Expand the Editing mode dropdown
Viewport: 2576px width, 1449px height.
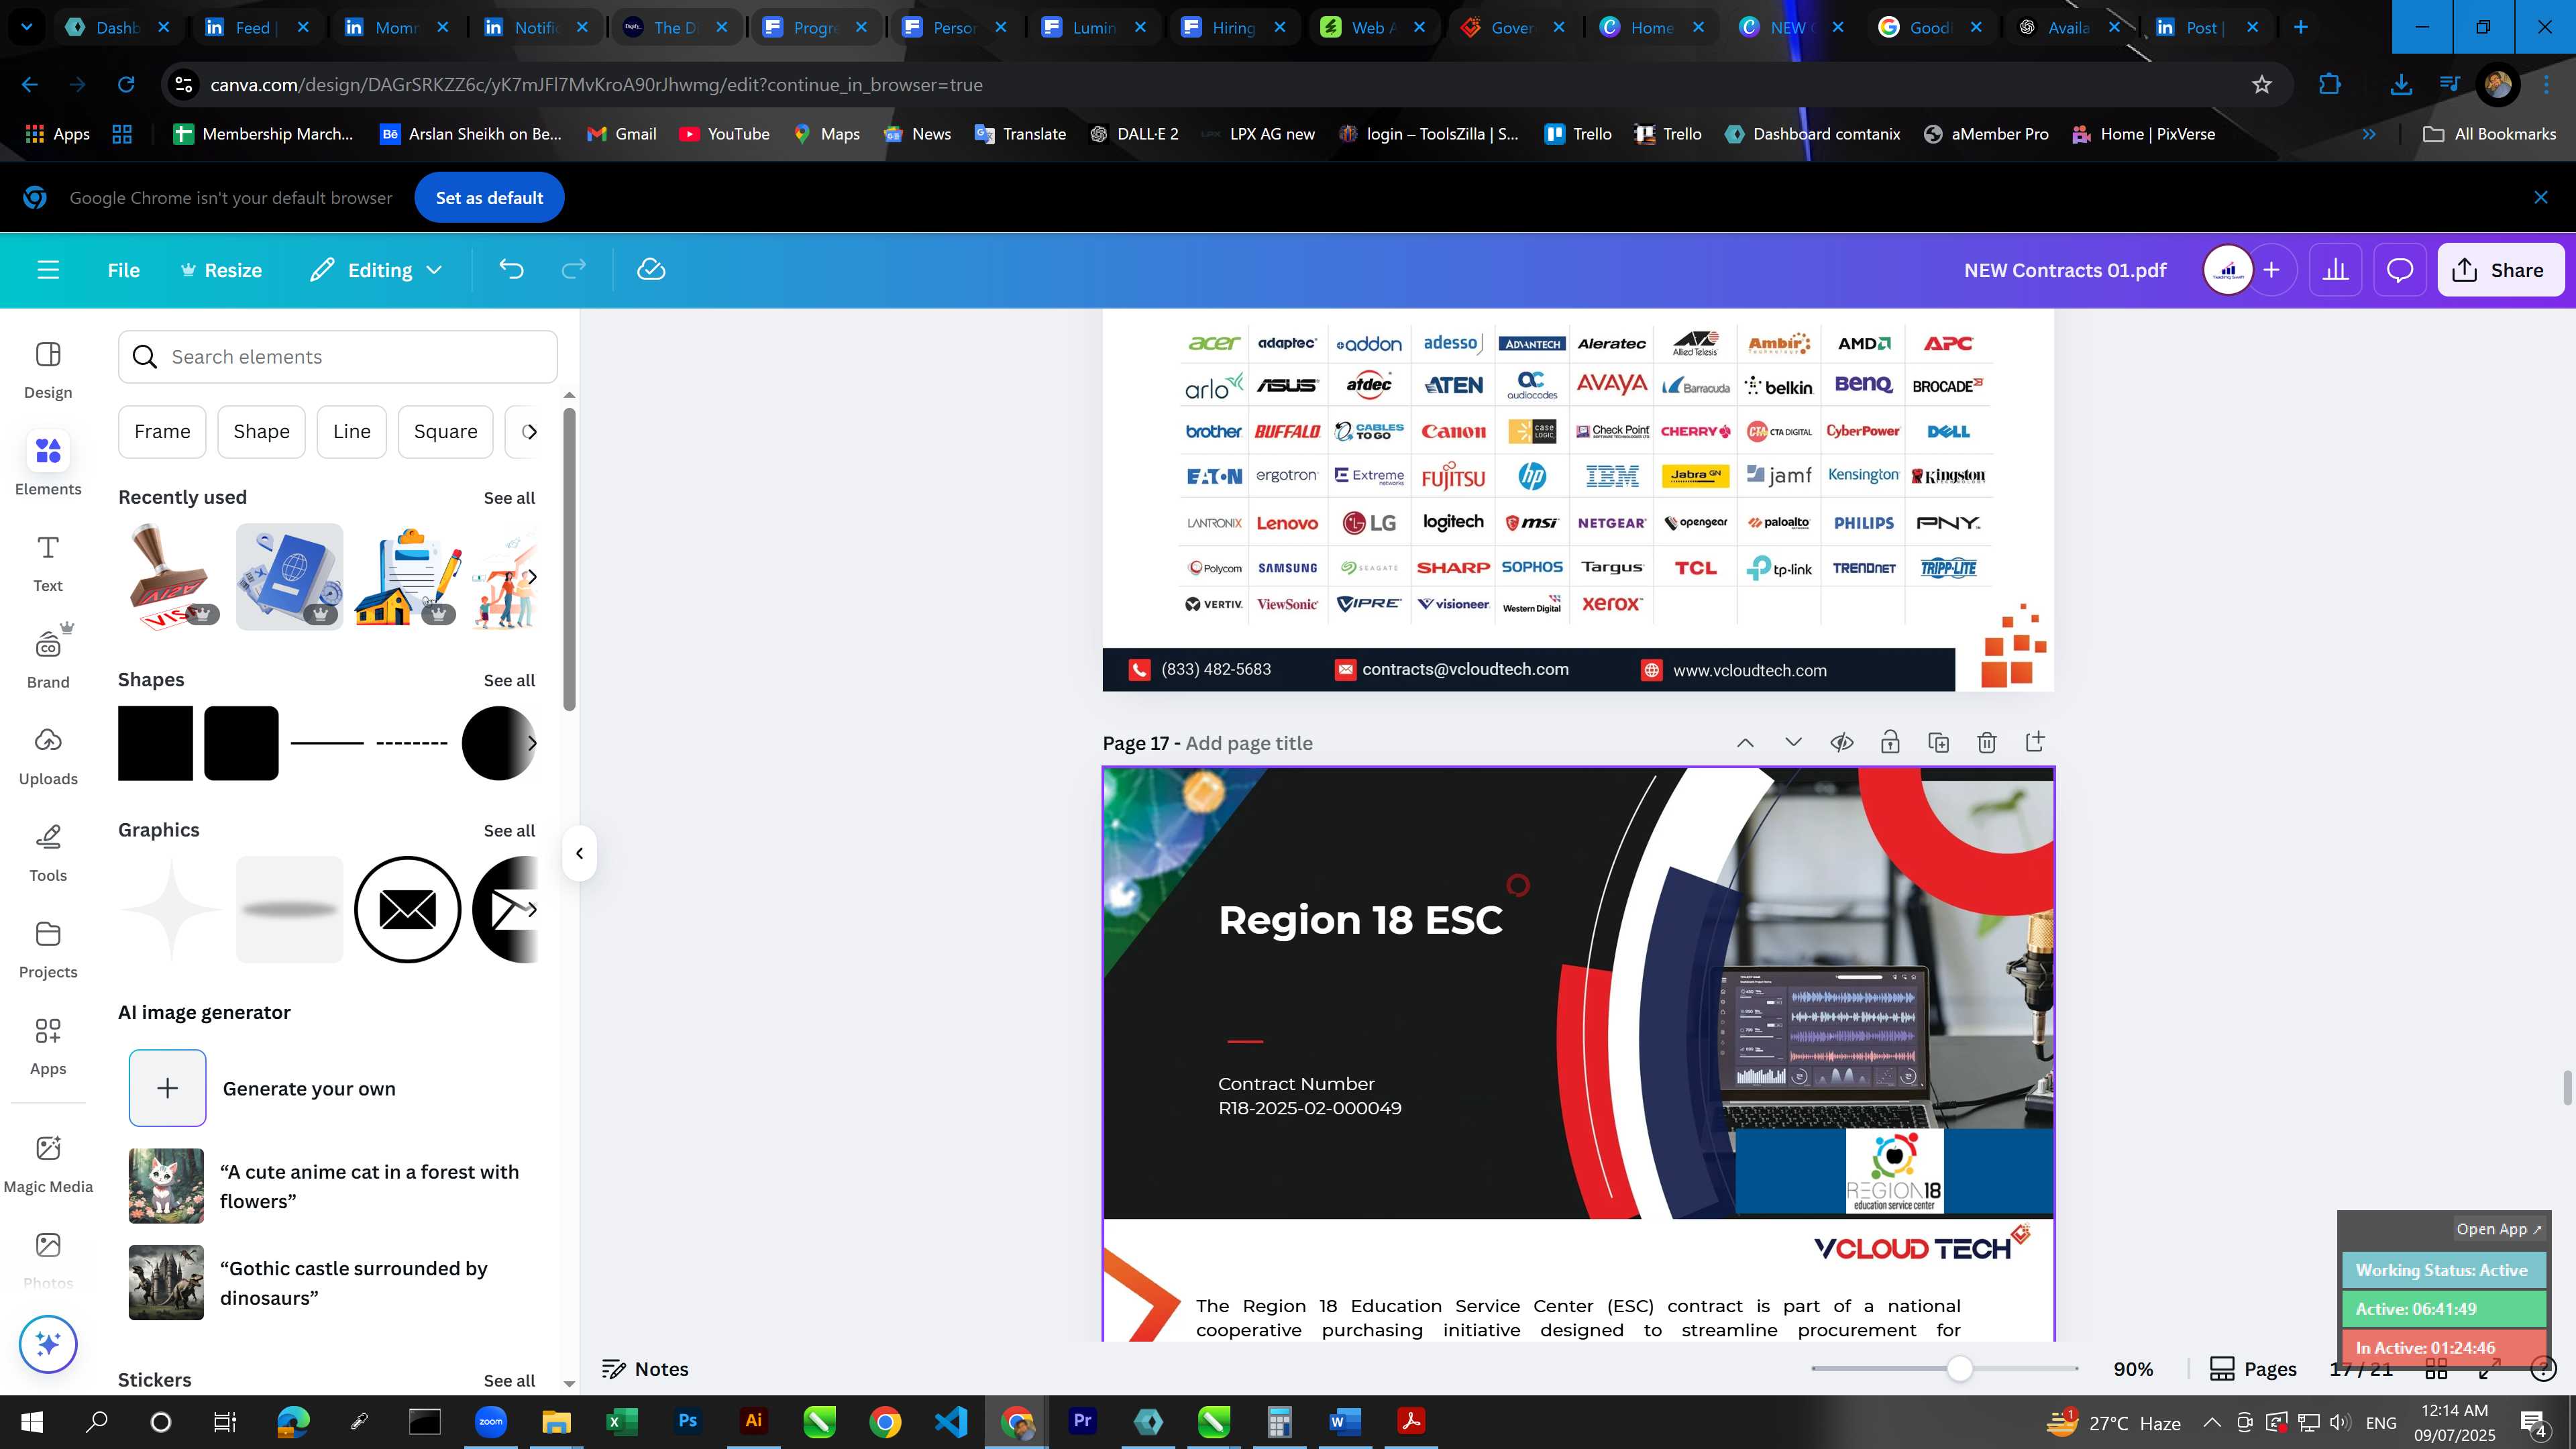[376, 270]
